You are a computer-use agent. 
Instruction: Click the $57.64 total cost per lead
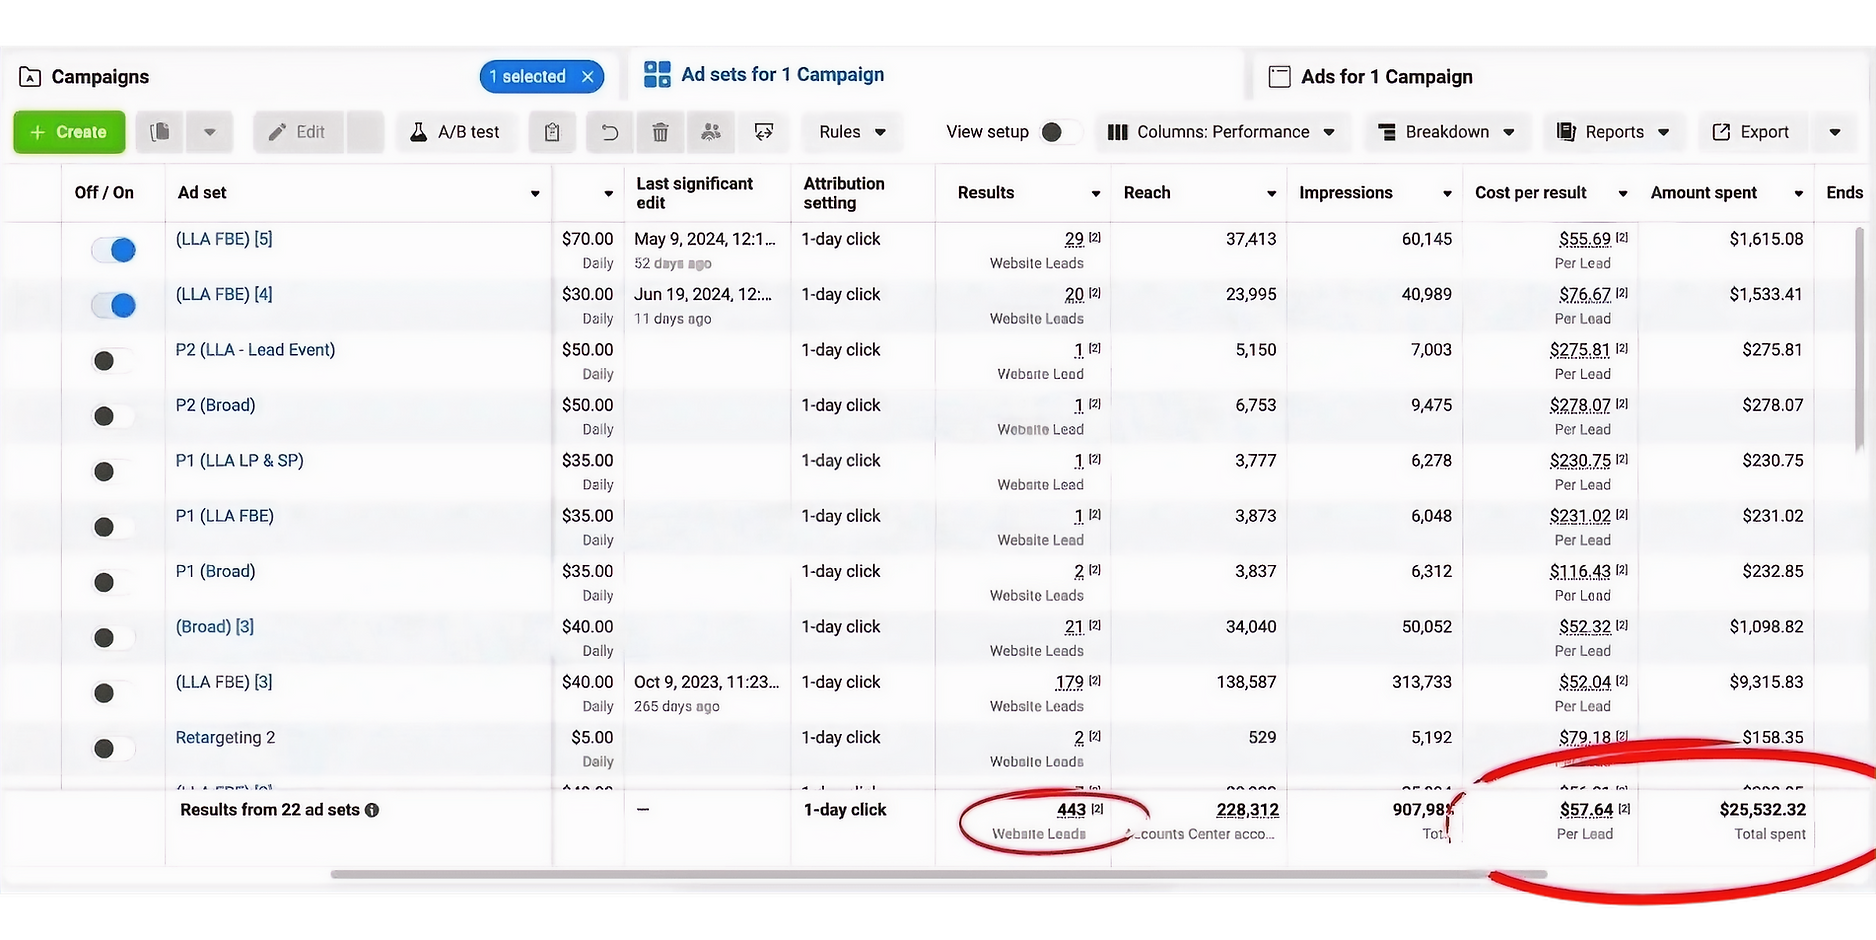1586,810
